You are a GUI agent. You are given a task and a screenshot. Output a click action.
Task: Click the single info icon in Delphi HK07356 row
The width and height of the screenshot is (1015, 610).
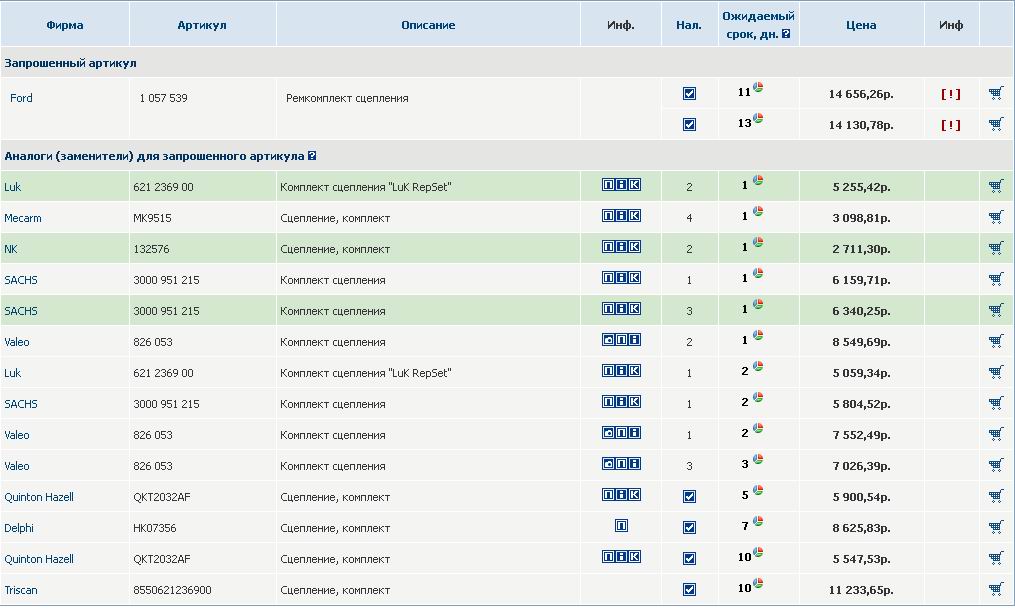coord(621,526)
